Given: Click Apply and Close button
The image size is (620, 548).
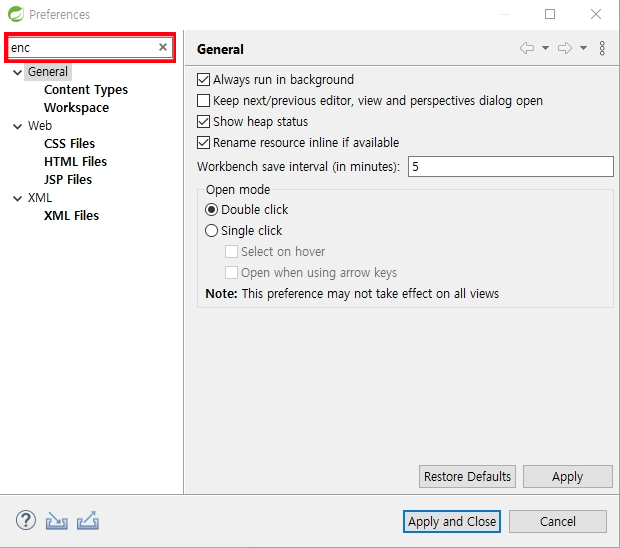Looking at the screenshot, I should (x=452, y=522).
